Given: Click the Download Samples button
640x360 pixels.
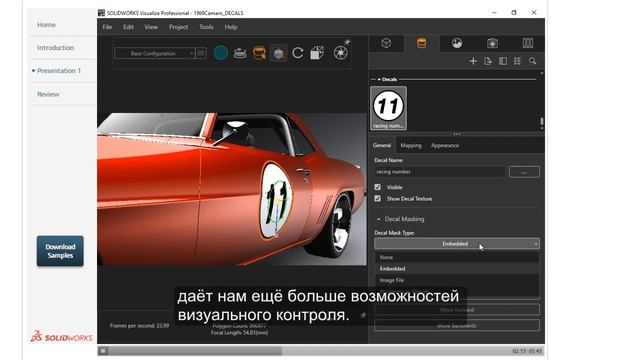Looking at the screenshot, I should (x=60, y=251).
